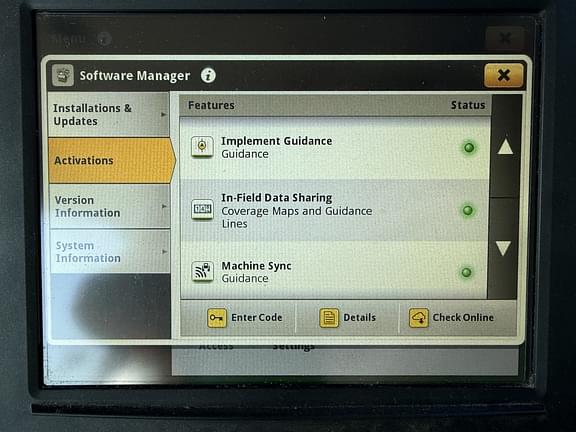
Task: Move features list up with up arrow
Action: click(x=505, y=146)
